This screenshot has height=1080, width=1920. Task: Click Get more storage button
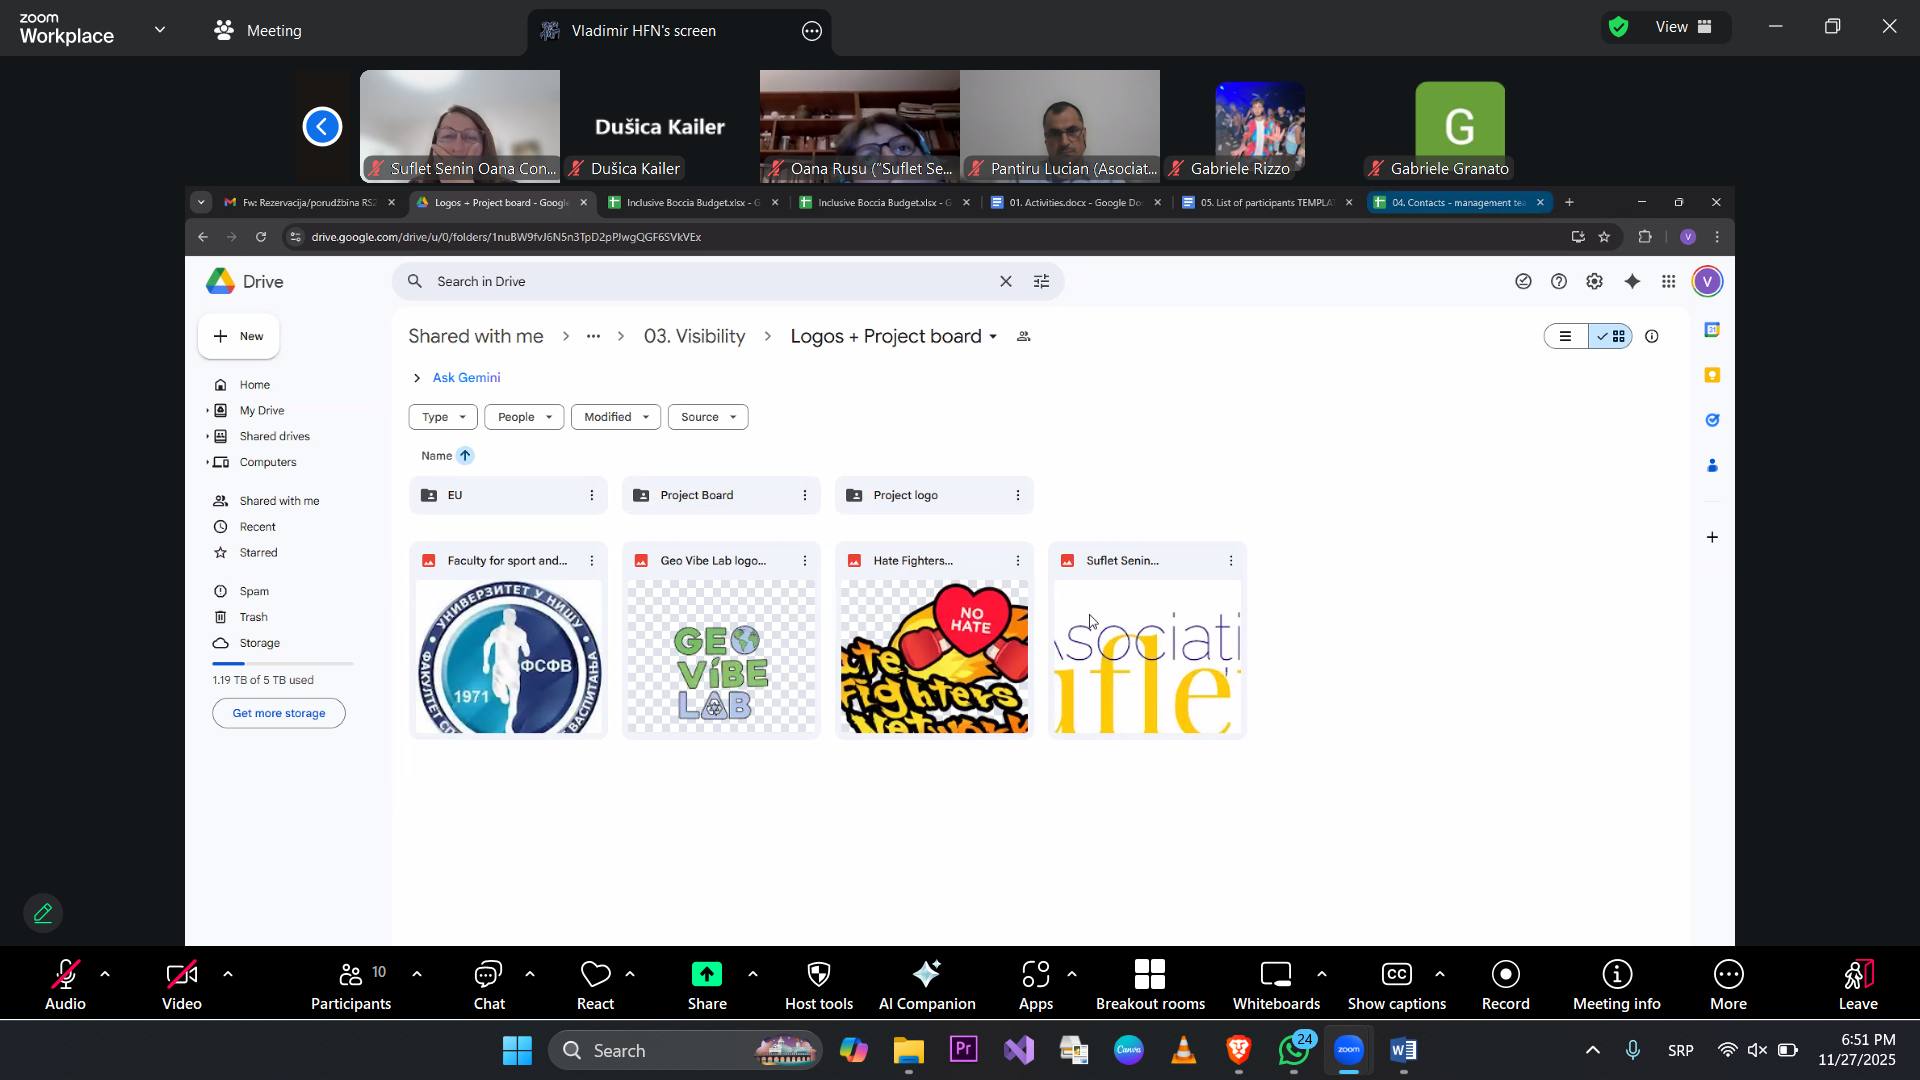(x=278, y=714)
